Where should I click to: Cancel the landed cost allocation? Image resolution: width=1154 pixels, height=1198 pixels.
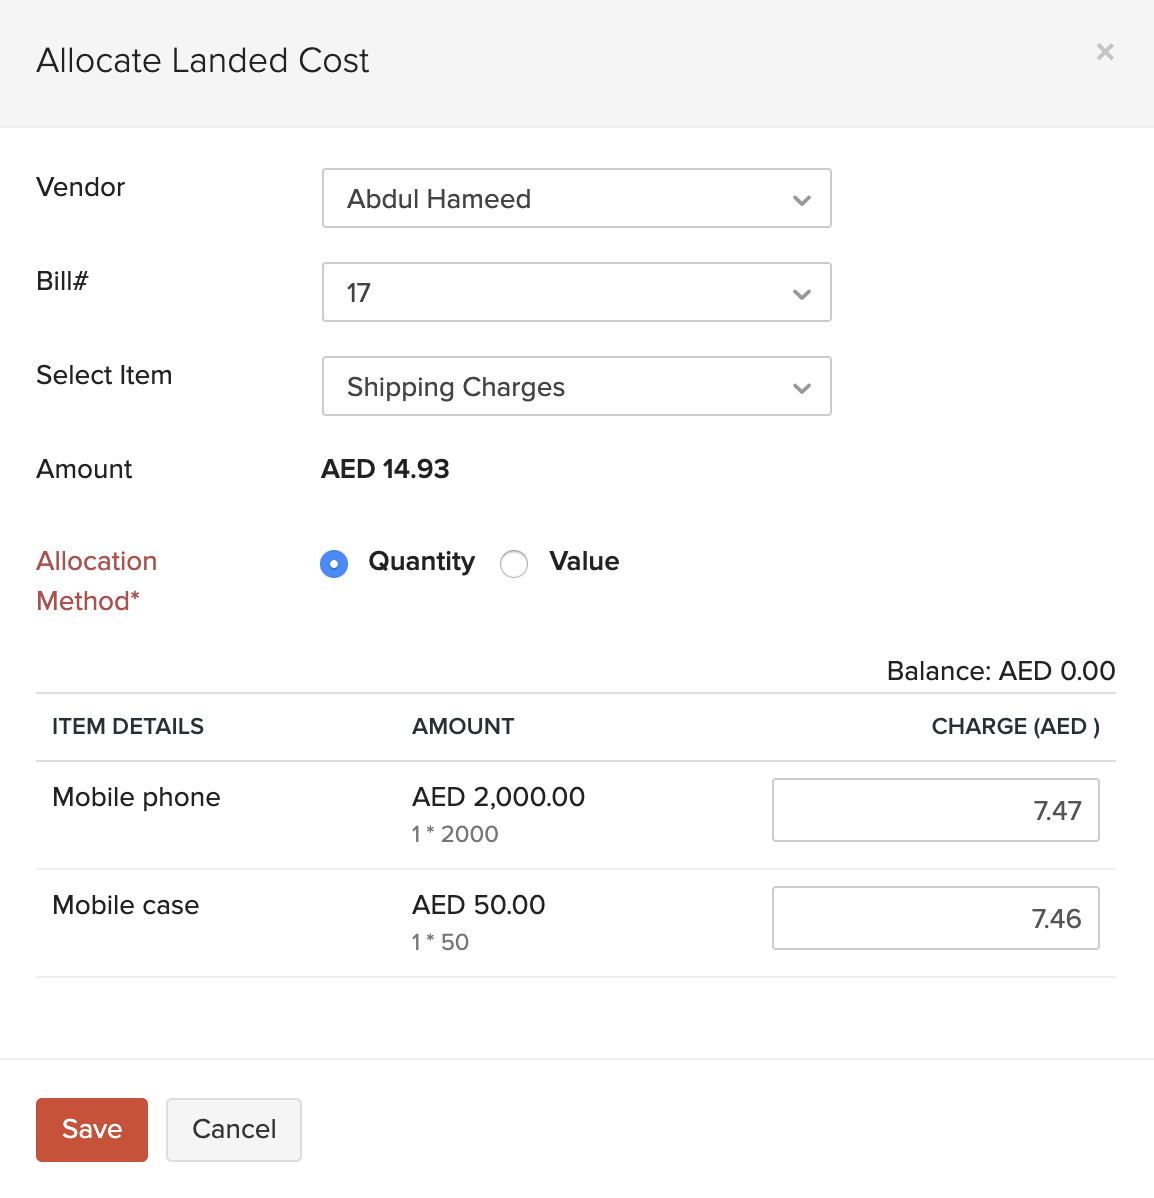point(233,1129)
